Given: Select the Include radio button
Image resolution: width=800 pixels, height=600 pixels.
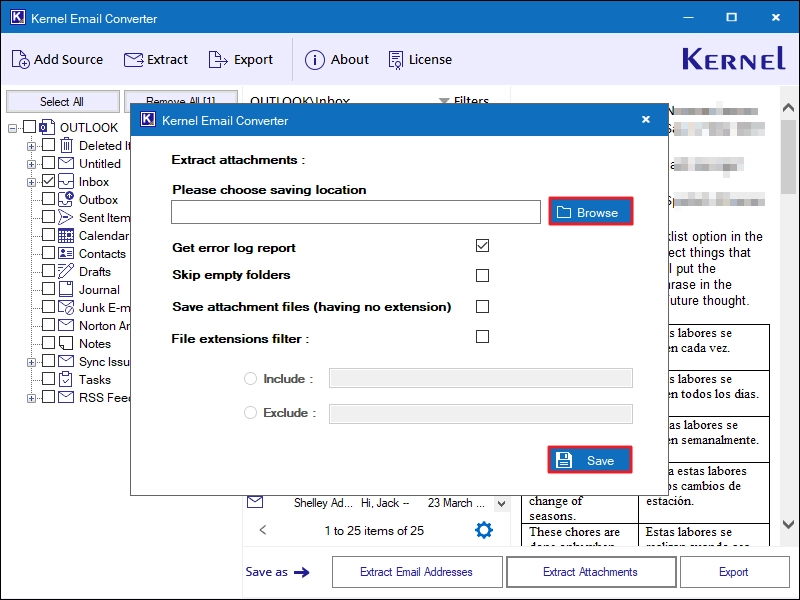Looking at the screenshot, I should [x=250, y=379].
